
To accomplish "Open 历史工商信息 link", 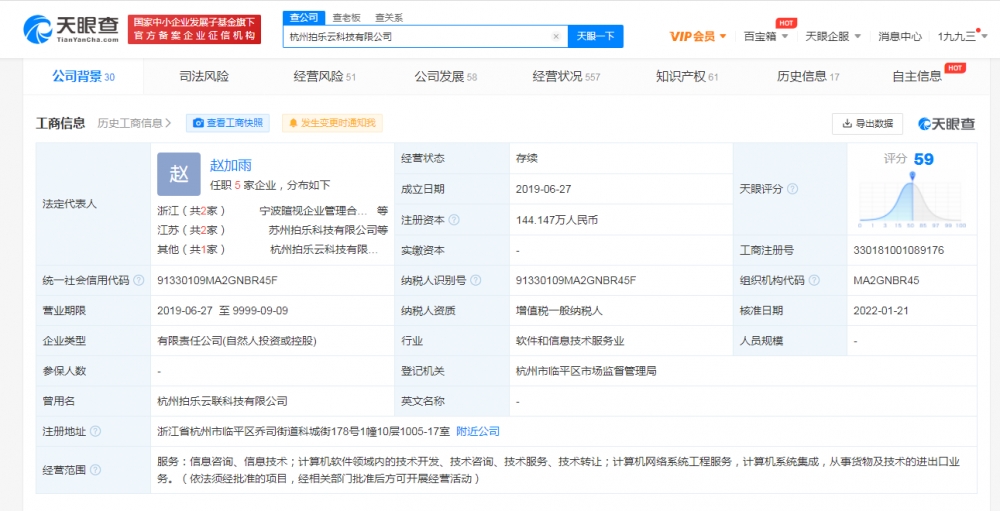I will (x=134, y=123).
